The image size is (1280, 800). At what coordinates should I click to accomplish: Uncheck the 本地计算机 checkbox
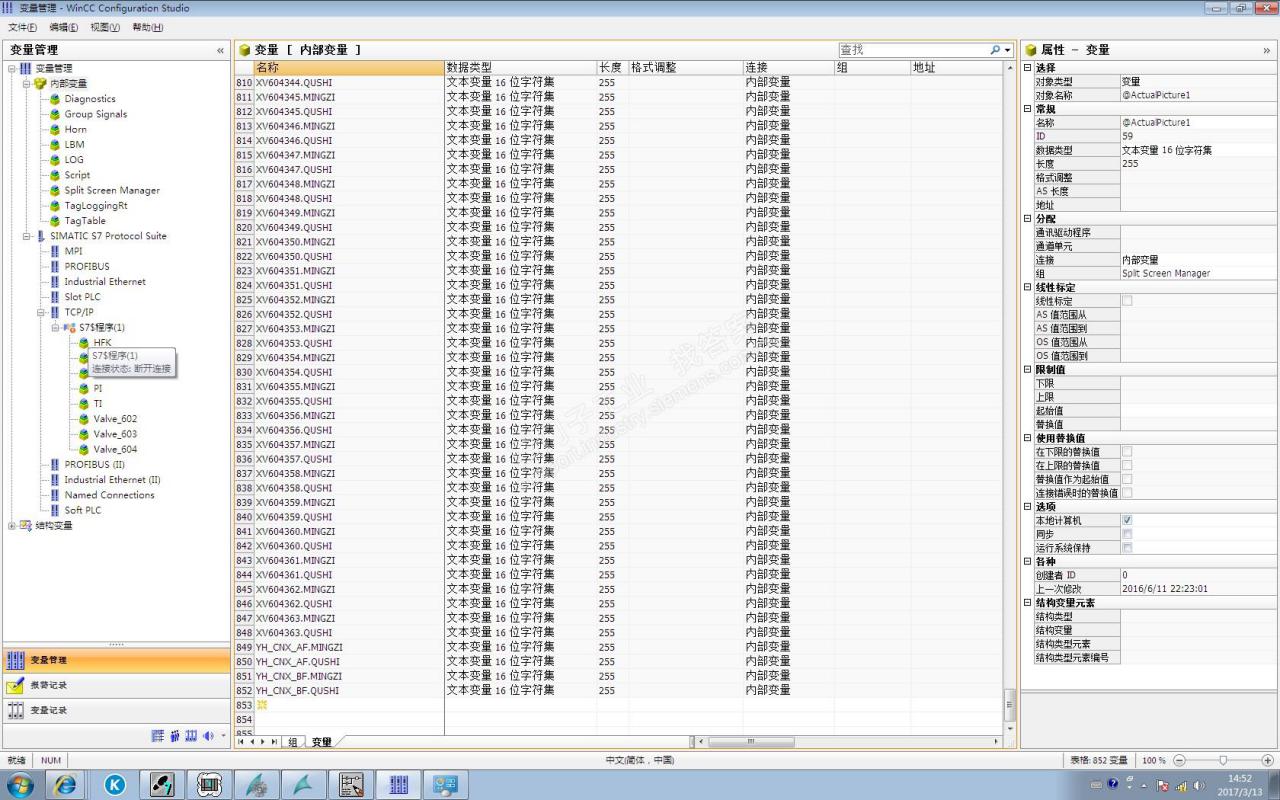tap(1127, 521)
